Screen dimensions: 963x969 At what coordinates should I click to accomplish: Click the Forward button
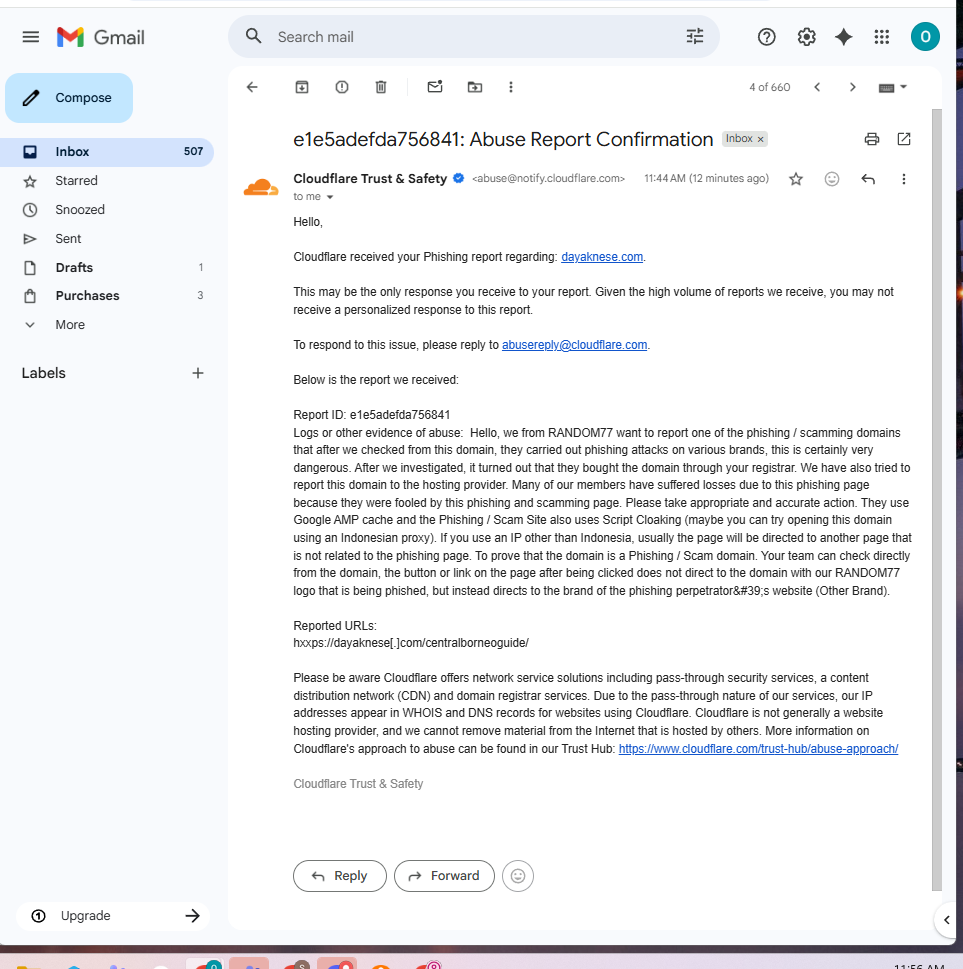tap(444, 876)
